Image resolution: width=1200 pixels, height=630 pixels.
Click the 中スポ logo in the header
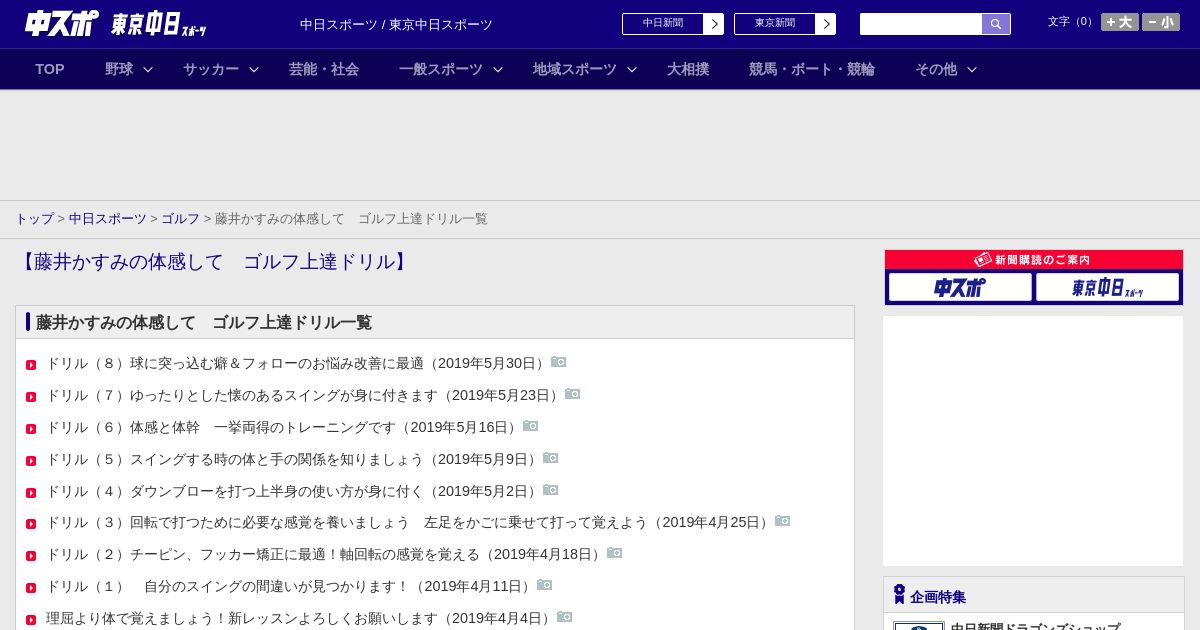click(x=62, y=23)
